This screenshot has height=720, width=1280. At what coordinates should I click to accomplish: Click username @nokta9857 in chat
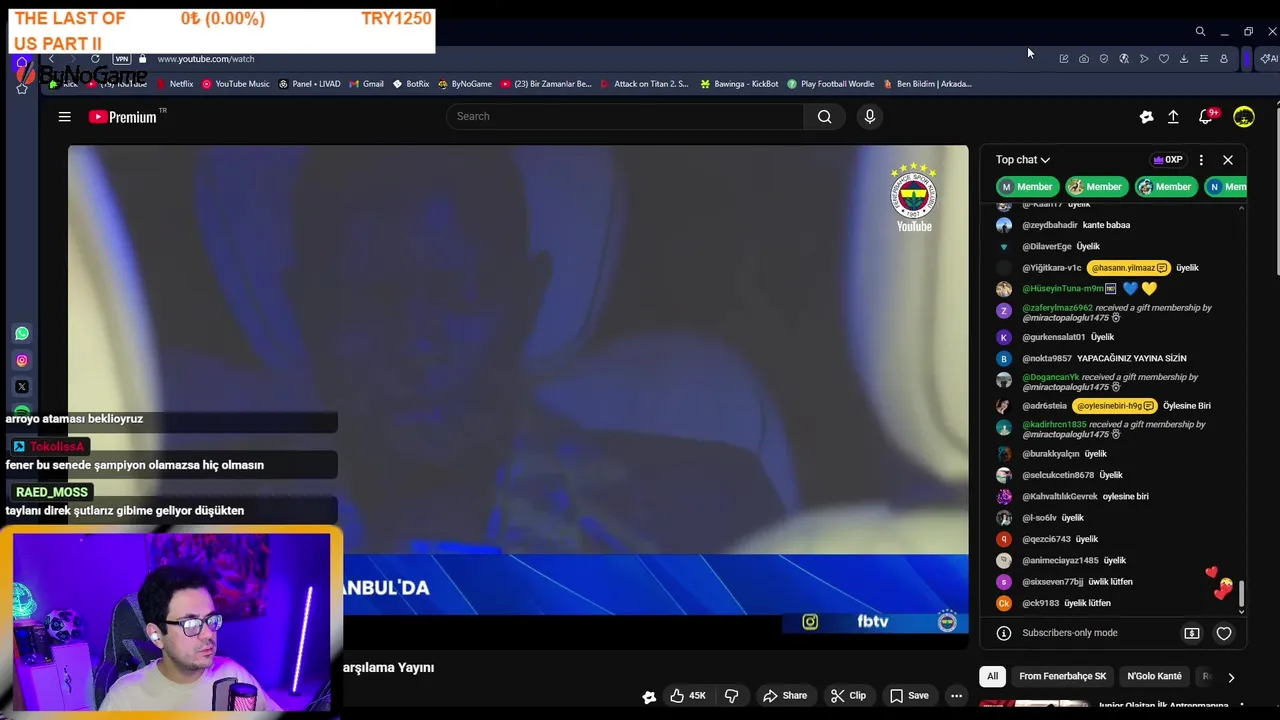tap(1047, 358)
